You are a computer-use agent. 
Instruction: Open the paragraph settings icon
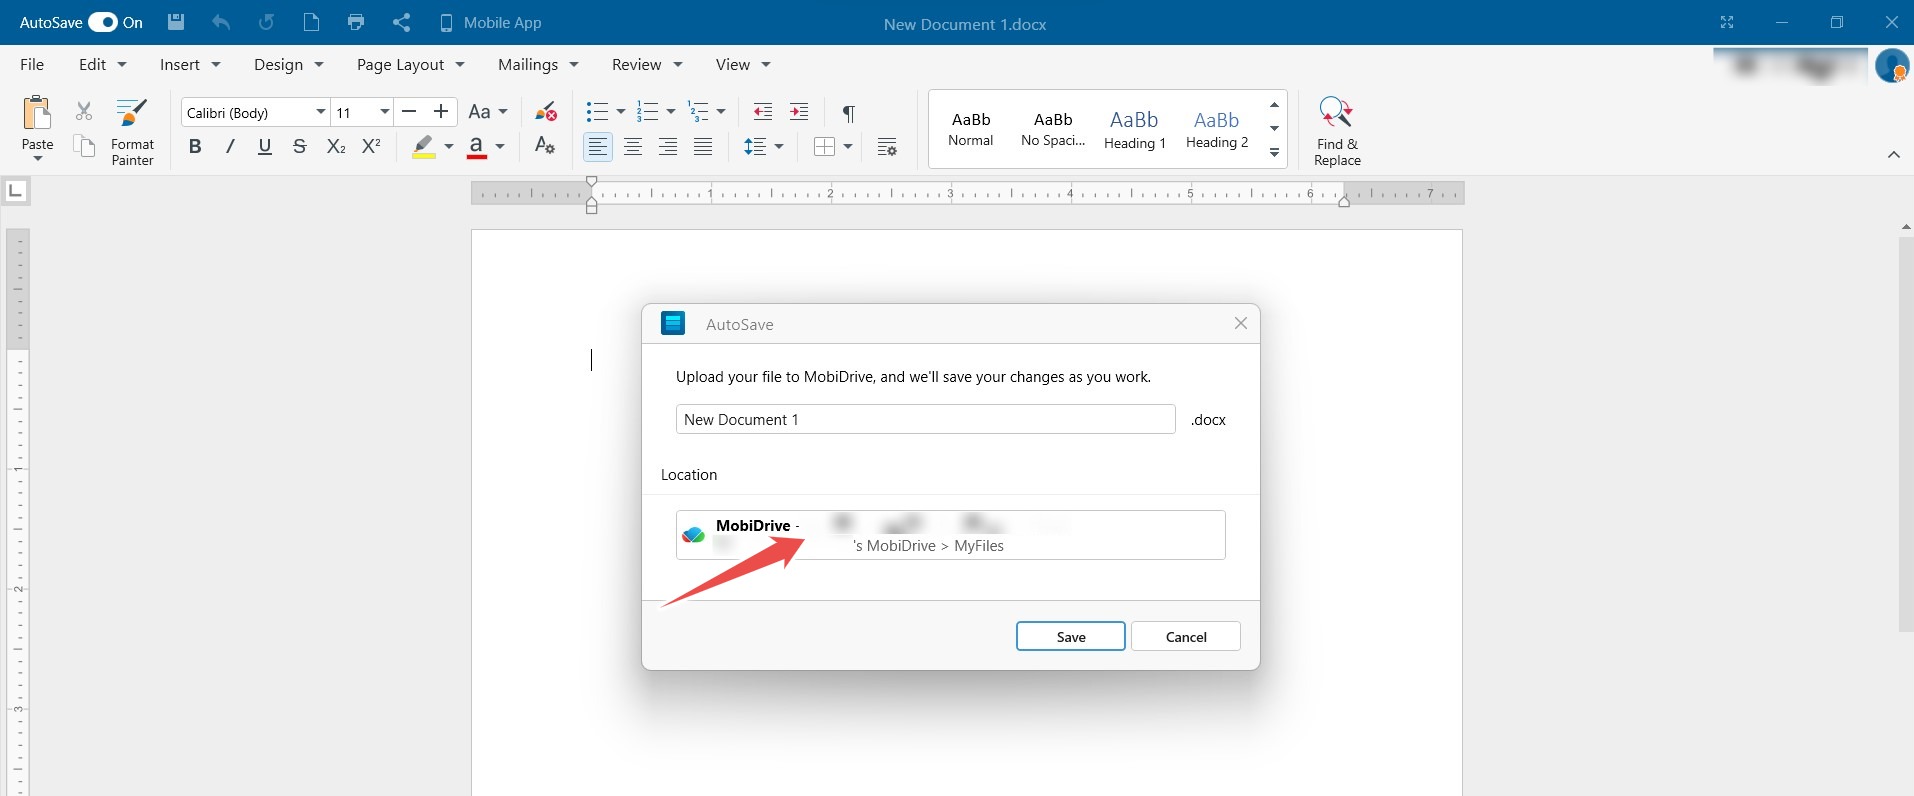(x=887, y=147)
